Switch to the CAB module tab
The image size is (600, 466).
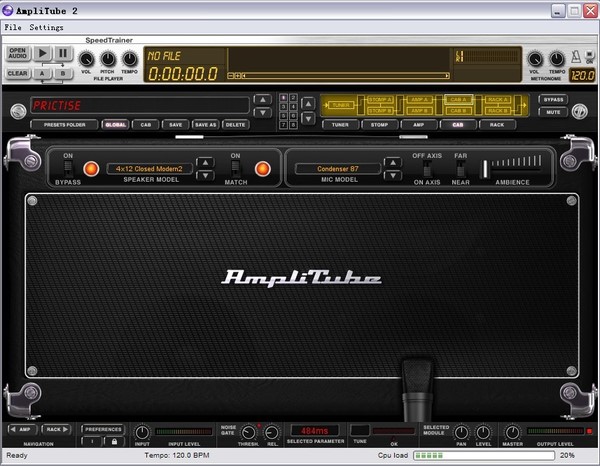pos(458,125)
